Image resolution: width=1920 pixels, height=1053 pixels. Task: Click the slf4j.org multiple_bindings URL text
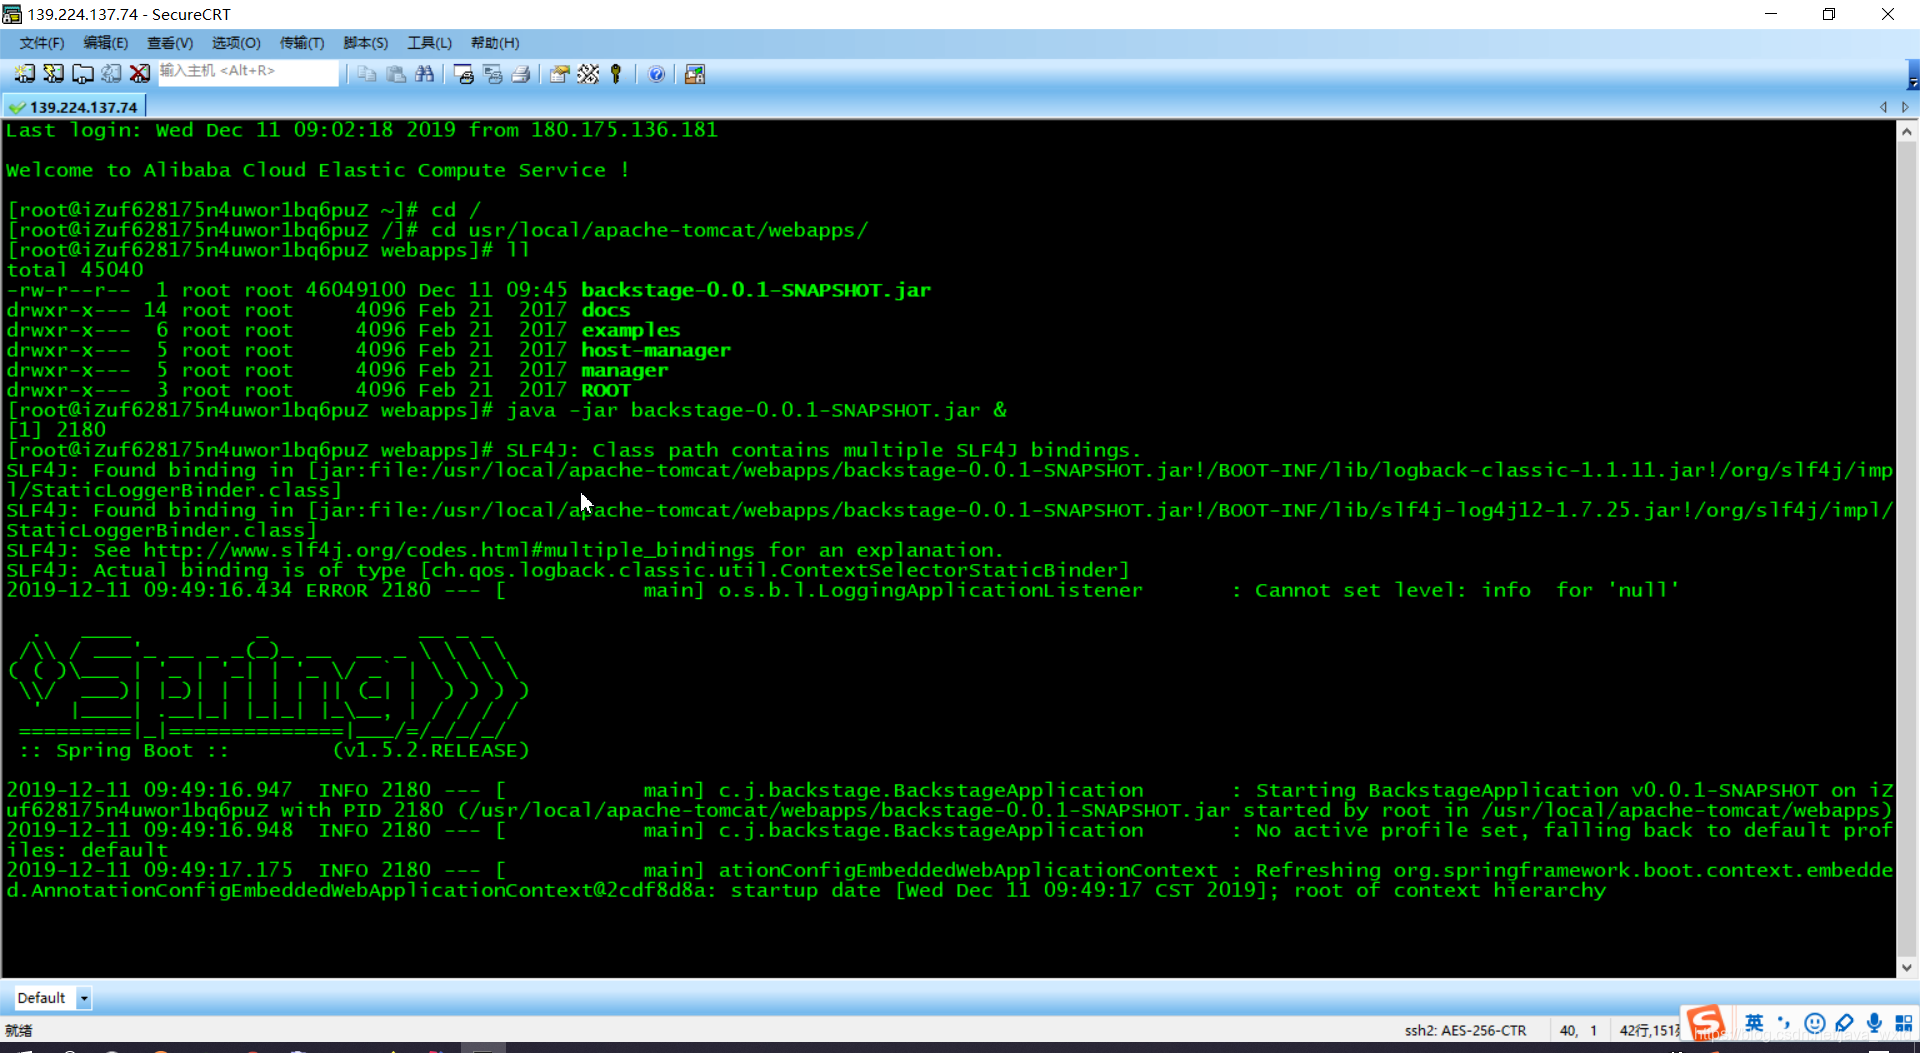coord(449,550)
